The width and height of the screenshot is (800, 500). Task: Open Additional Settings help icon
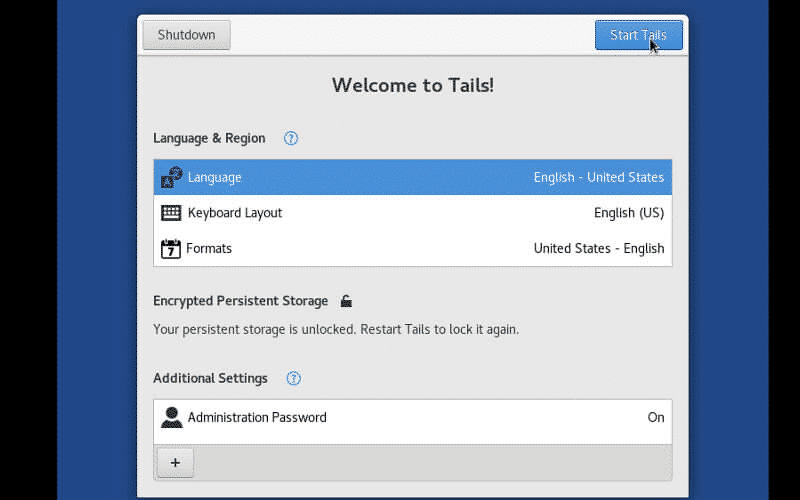pyautogui.click(x=293, y=378)
